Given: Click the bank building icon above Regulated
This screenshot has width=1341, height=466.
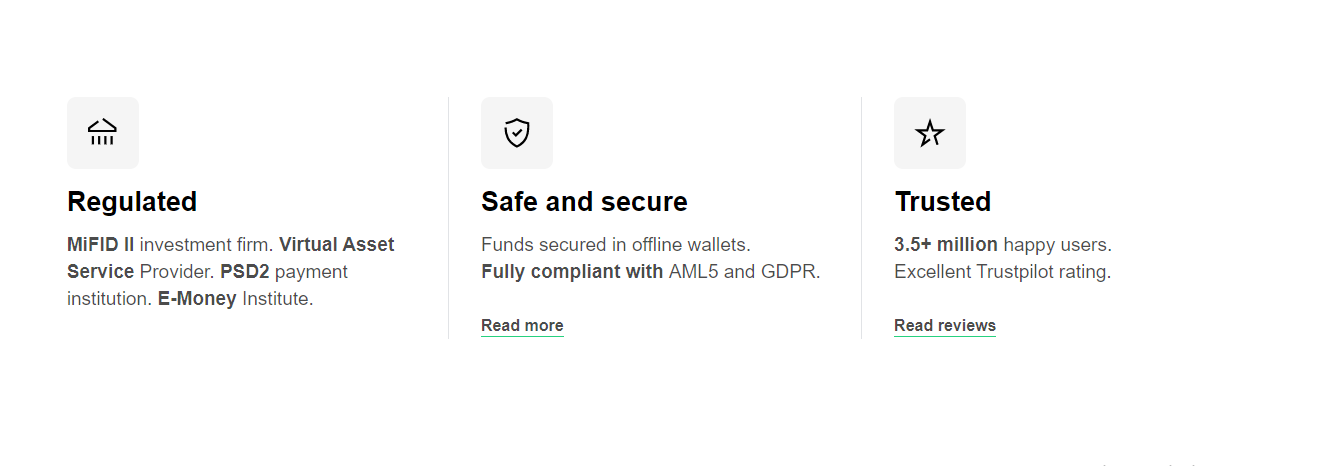Looking at the screenshot, I should point(102,133).
